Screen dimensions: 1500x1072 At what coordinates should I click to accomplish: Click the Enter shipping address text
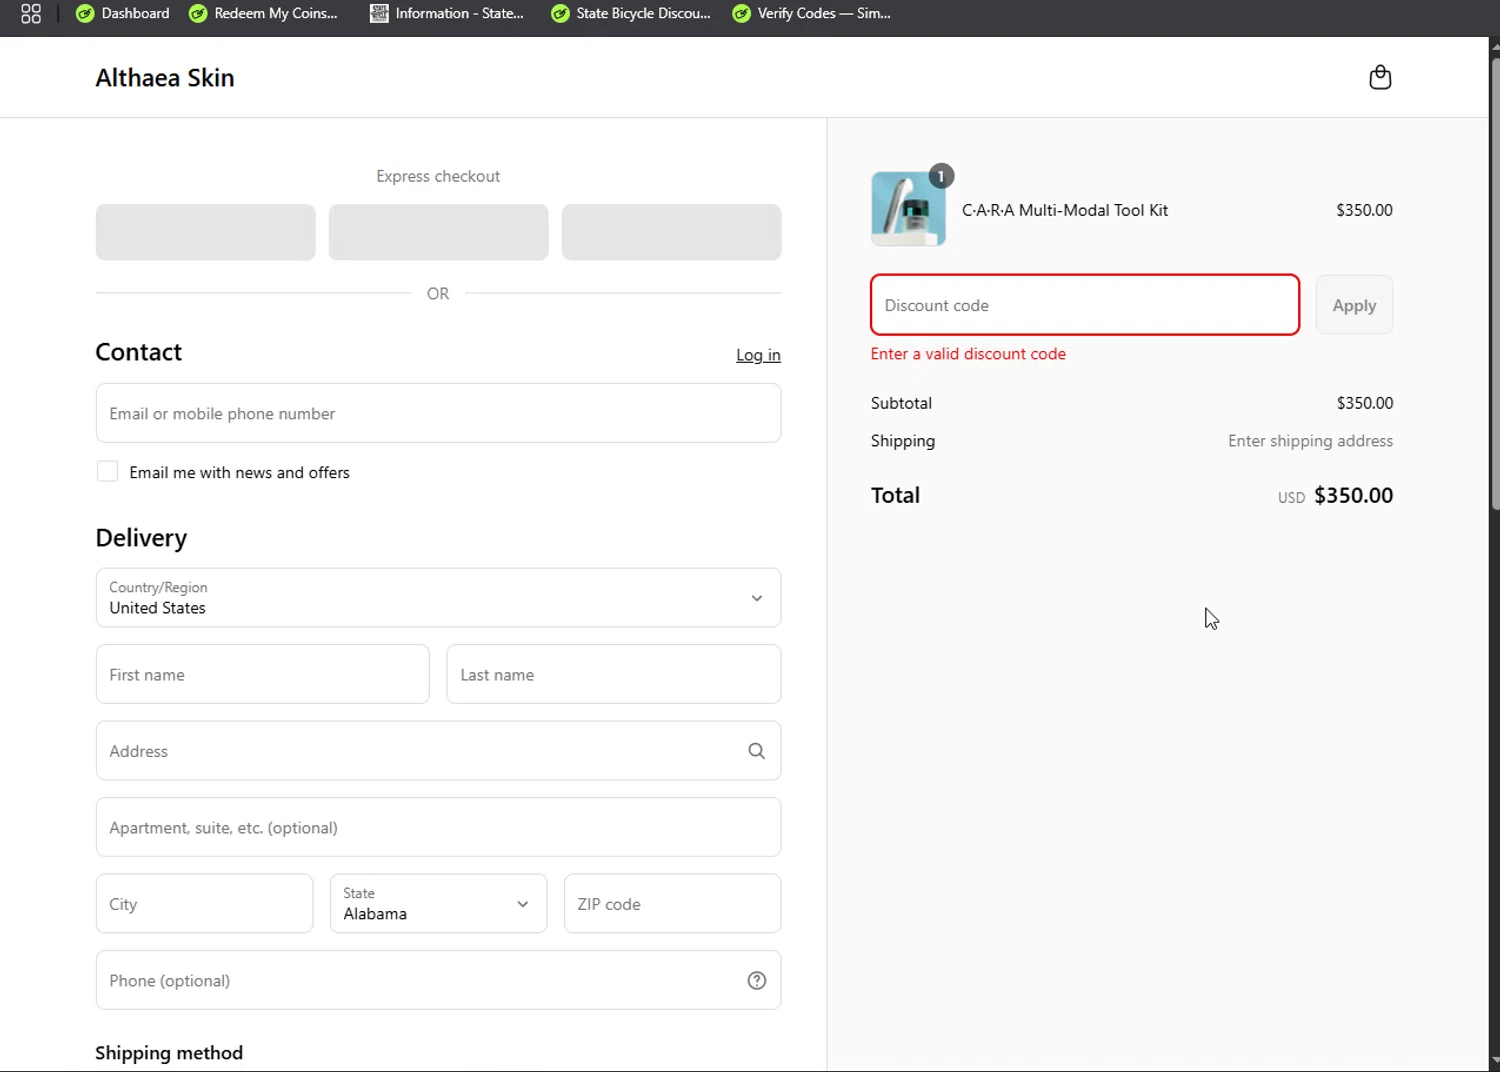(1310, 441)
